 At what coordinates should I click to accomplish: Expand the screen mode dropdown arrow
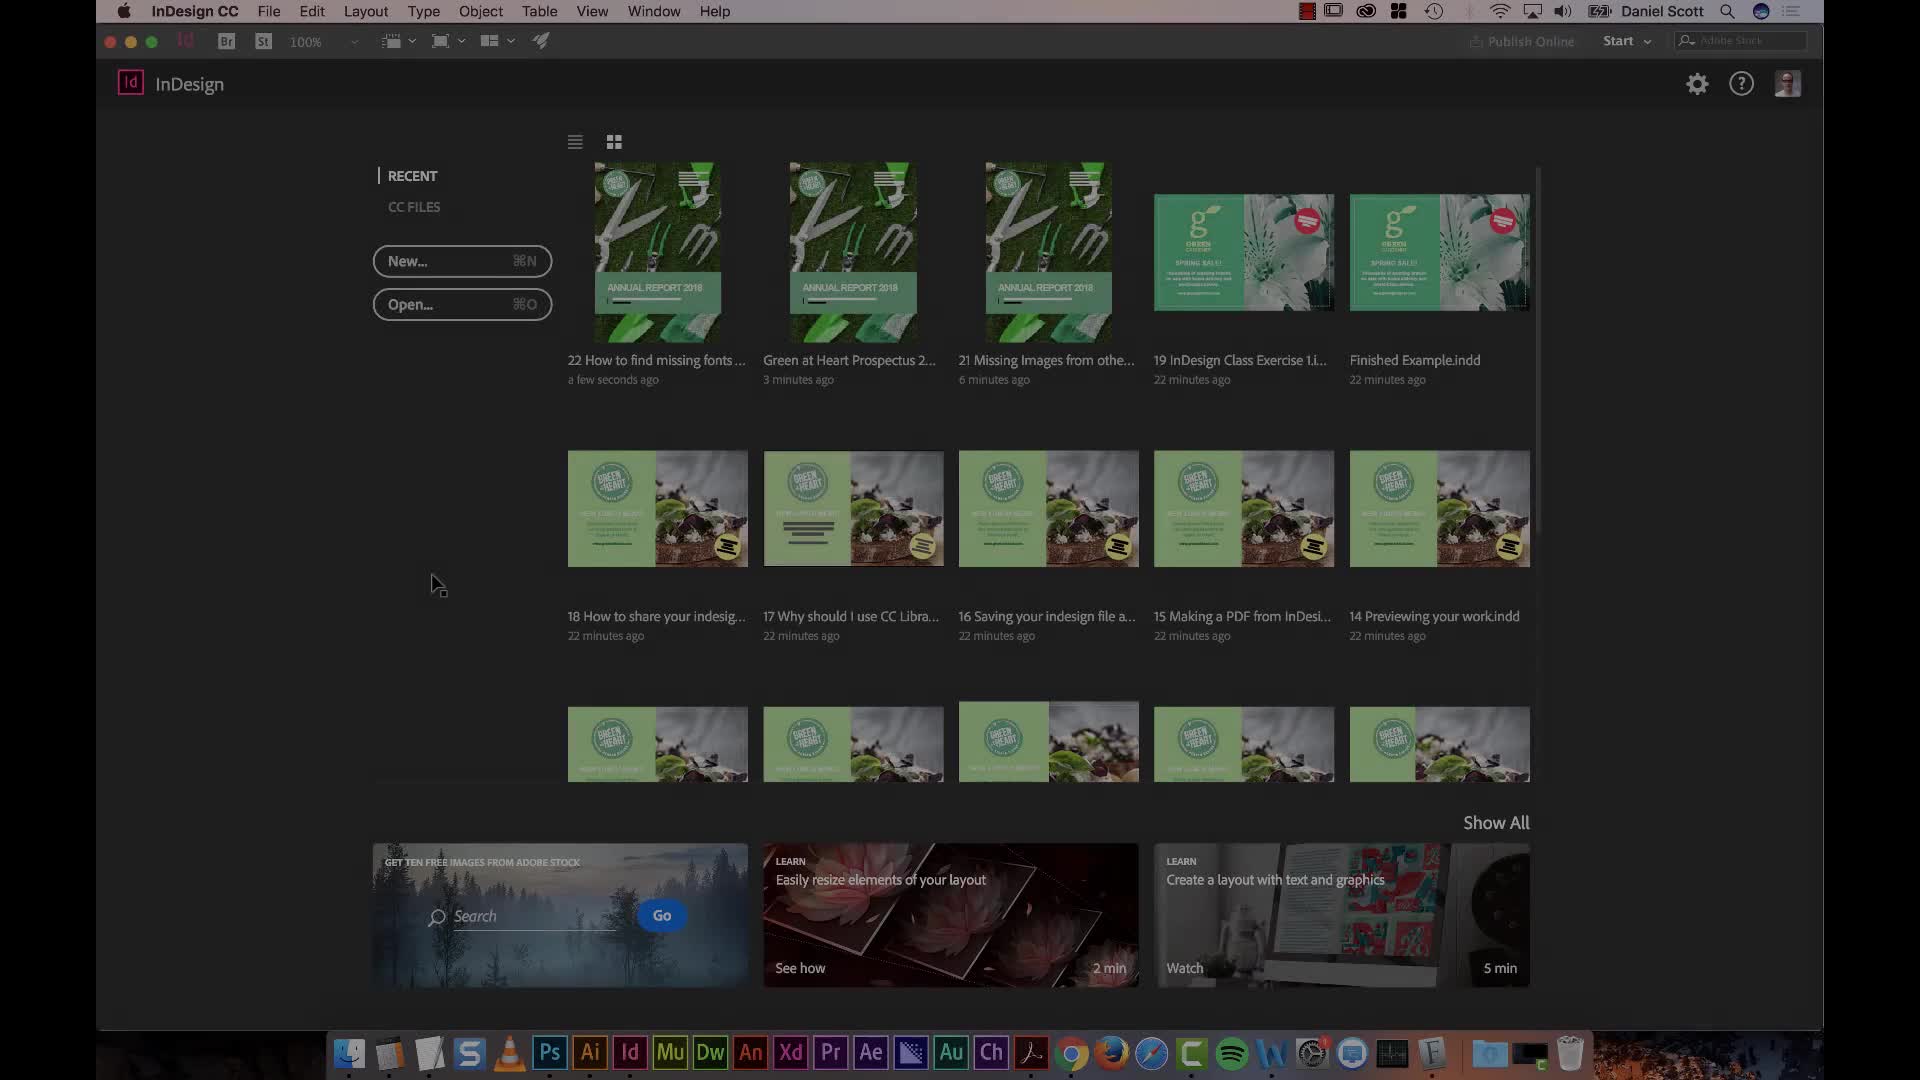coord(461,41)
